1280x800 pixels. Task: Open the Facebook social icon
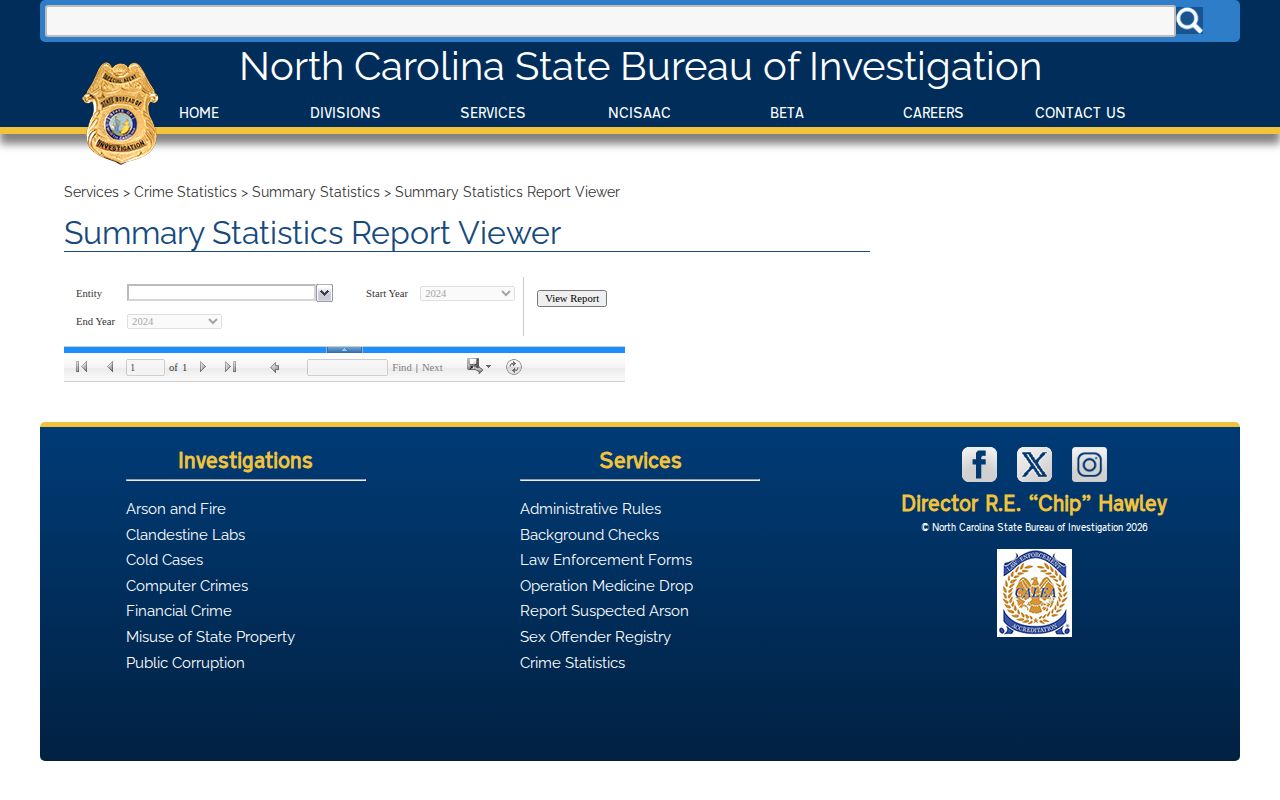click(x=979, y=464)
